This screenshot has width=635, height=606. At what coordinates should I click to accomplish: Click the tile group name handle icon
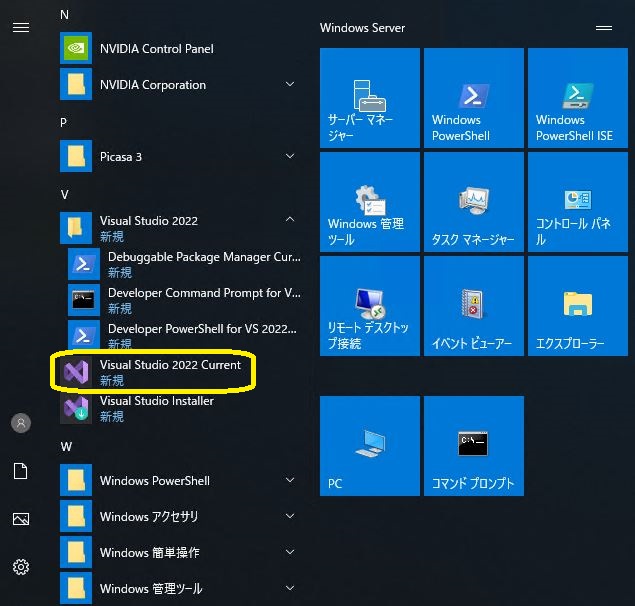click(604, 28)
